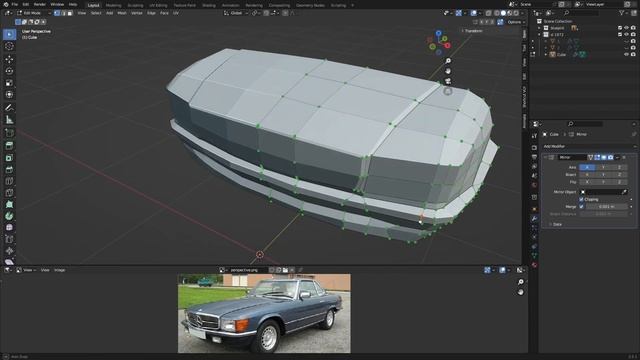Image resolution: width=640 pixels, height=360 pixels.
Task: Select the Select Box tool
Action: coord(9,34)
